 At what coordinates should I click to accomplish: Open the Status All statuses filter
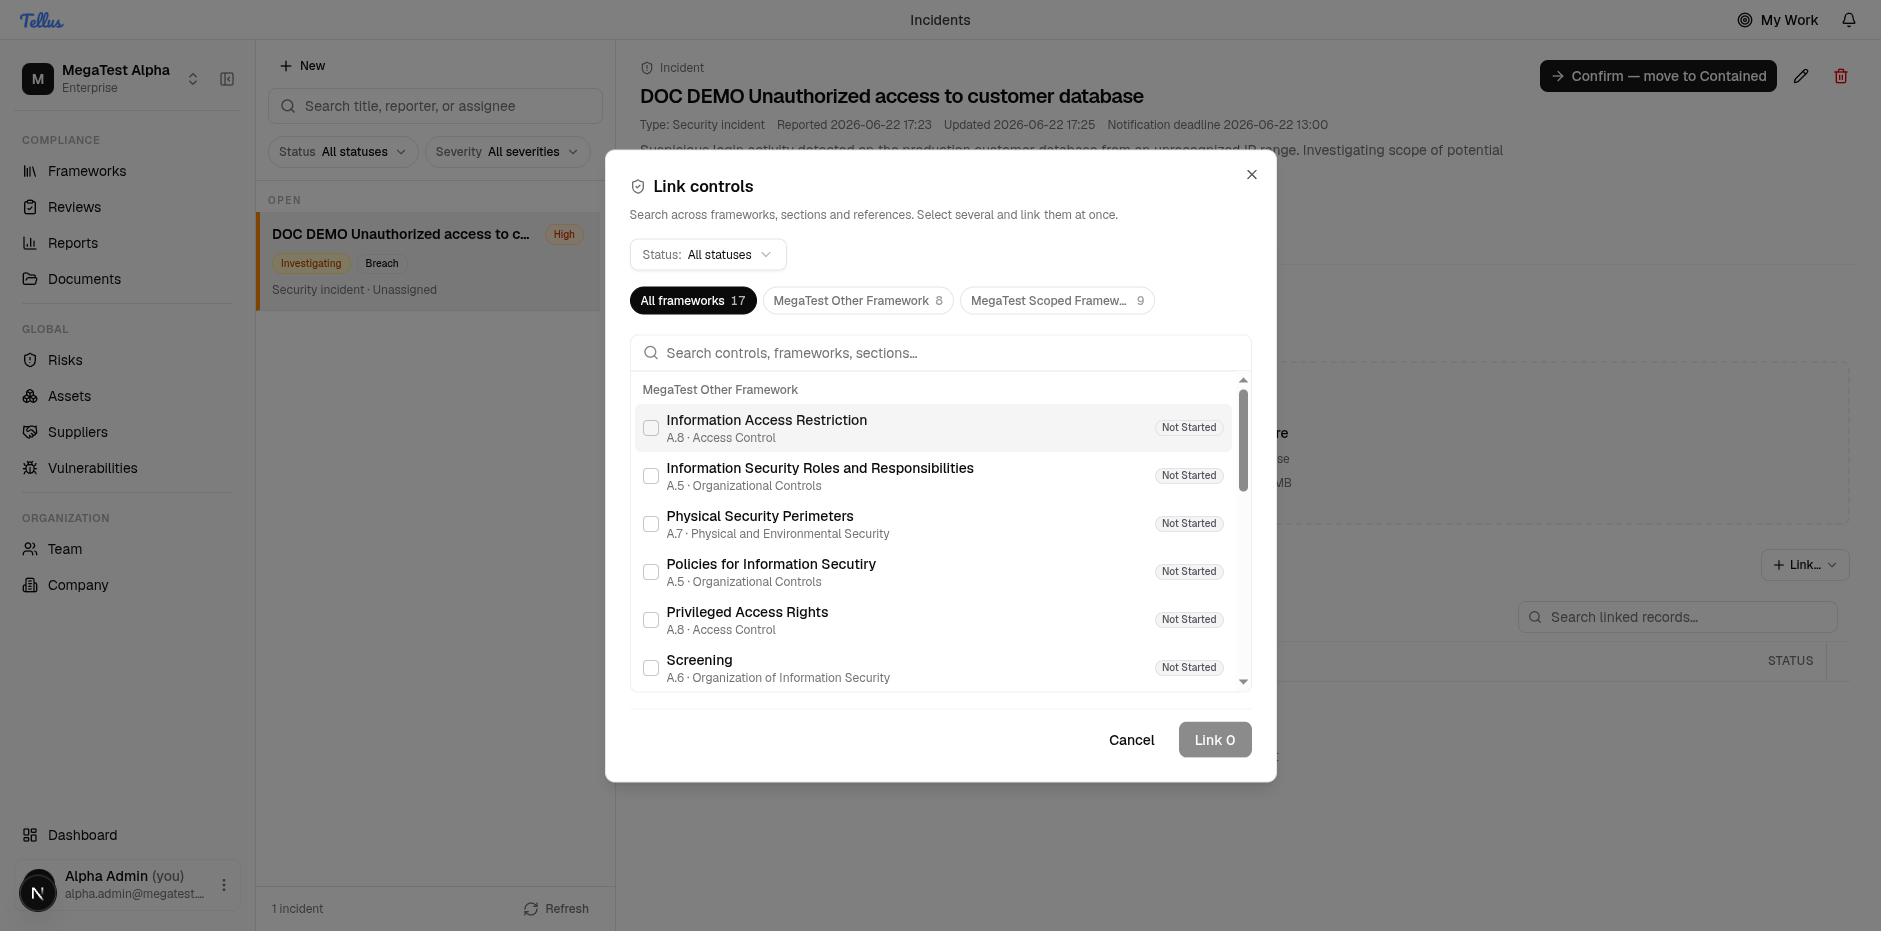(343, 152)
